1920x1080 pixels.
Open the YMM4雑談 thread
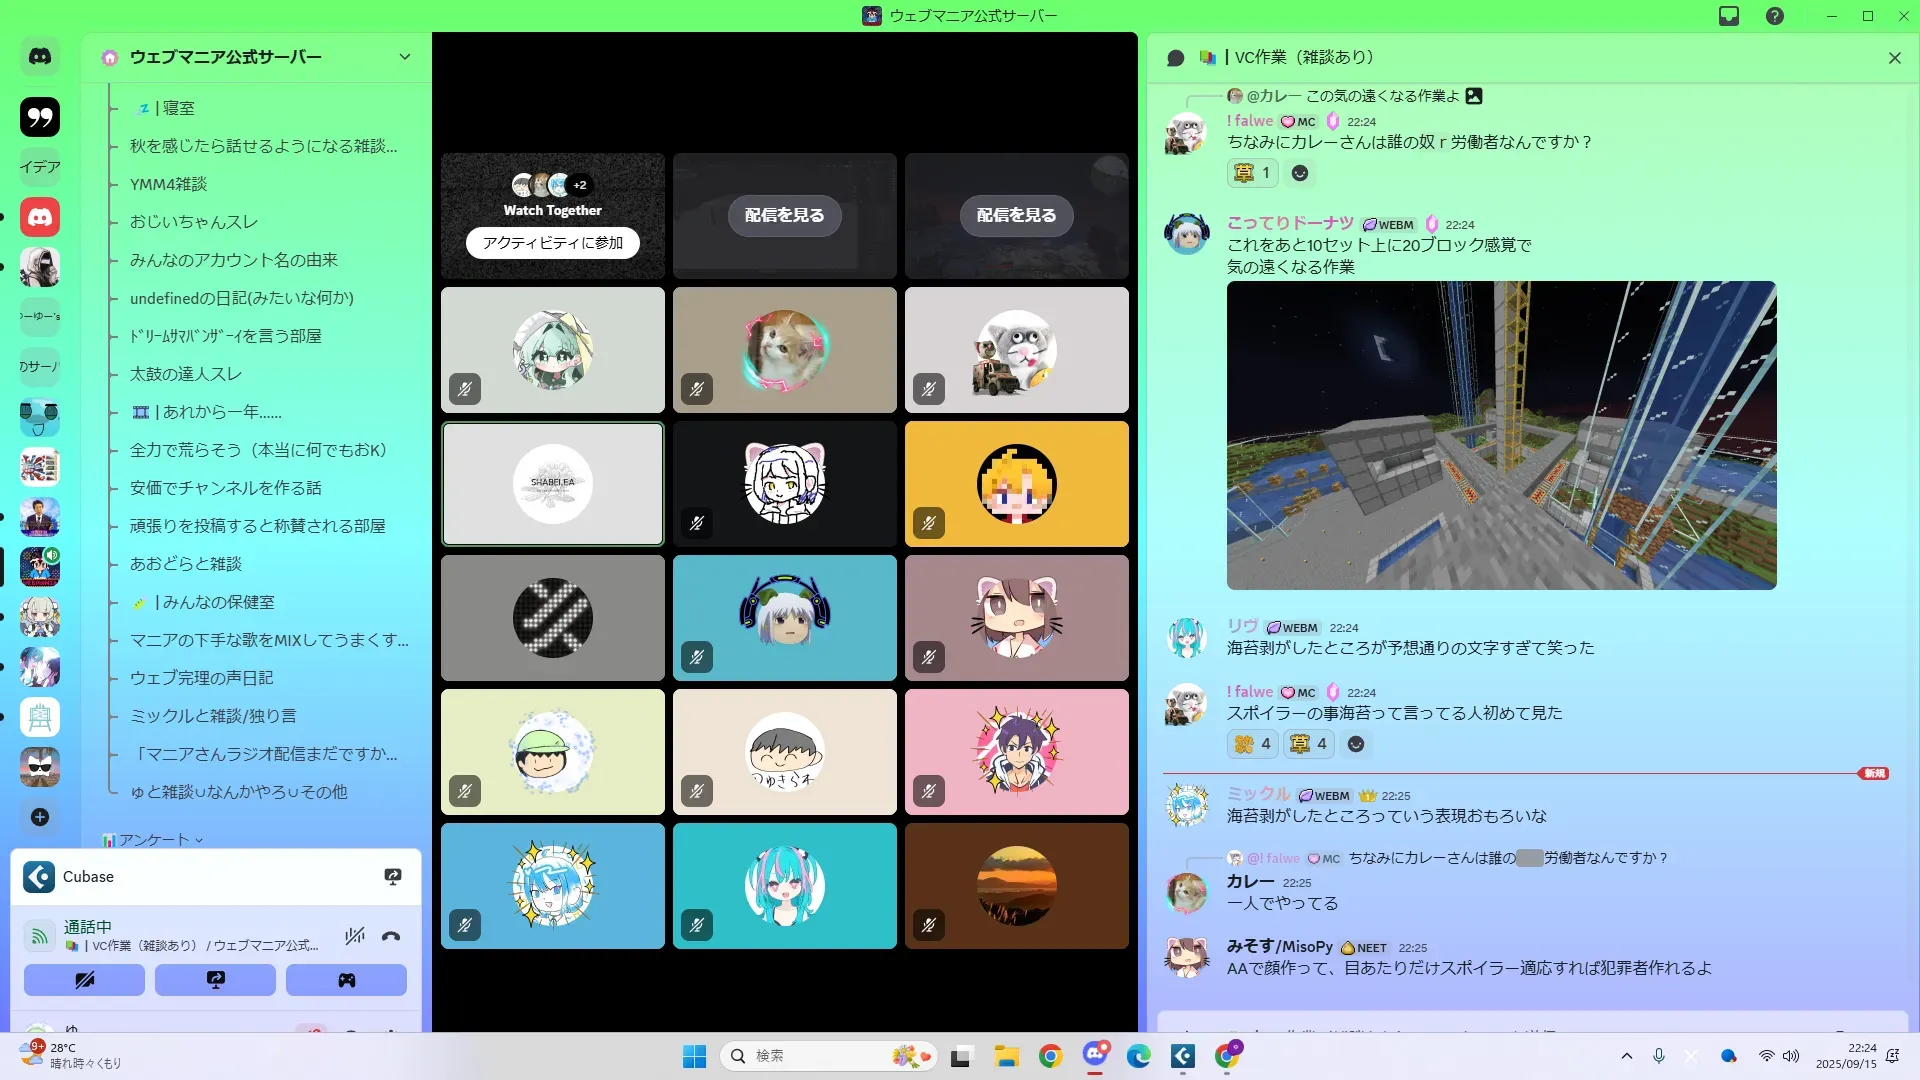pos(168,184)
